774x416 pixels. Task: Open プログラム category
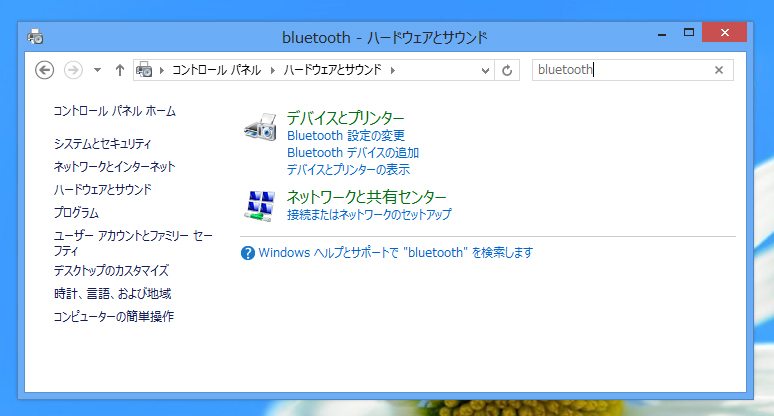click(76, 213)
